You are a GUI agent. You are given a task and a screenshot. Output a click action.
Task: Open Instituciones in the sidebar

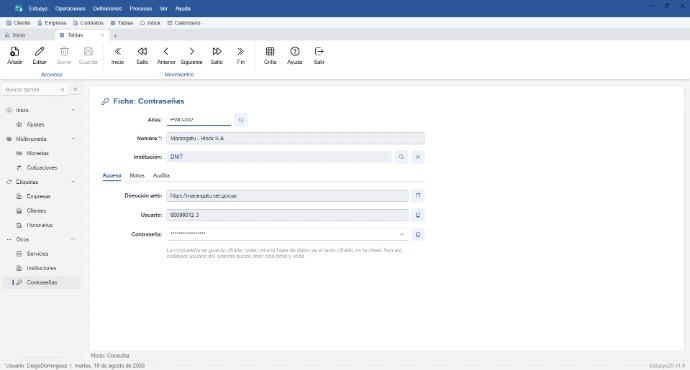[x=40, y=268]
